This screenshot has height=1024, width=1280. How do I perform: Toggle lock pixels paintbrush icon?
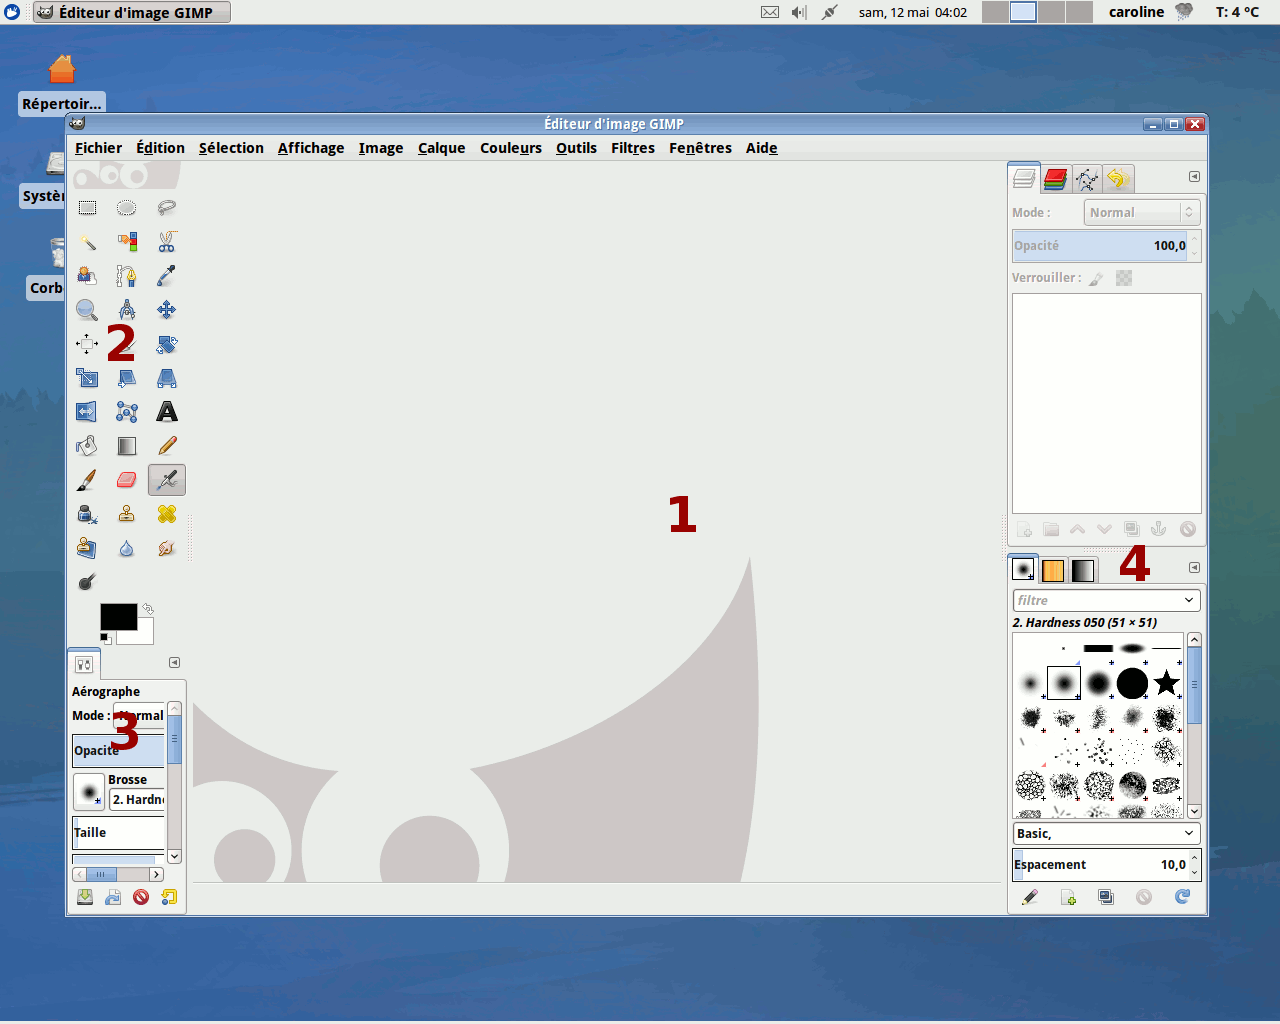1096,279
